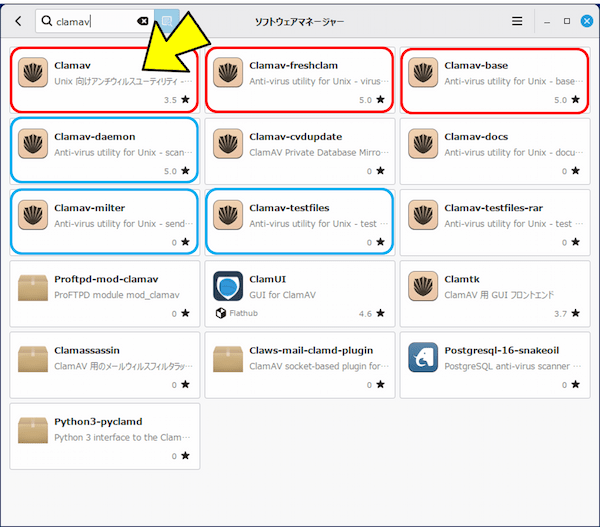Image resolution: width=600 pixels, height=527 pixels.
Task: Select the Clamav-daemon shell icon
Action: tap(33, 144)
